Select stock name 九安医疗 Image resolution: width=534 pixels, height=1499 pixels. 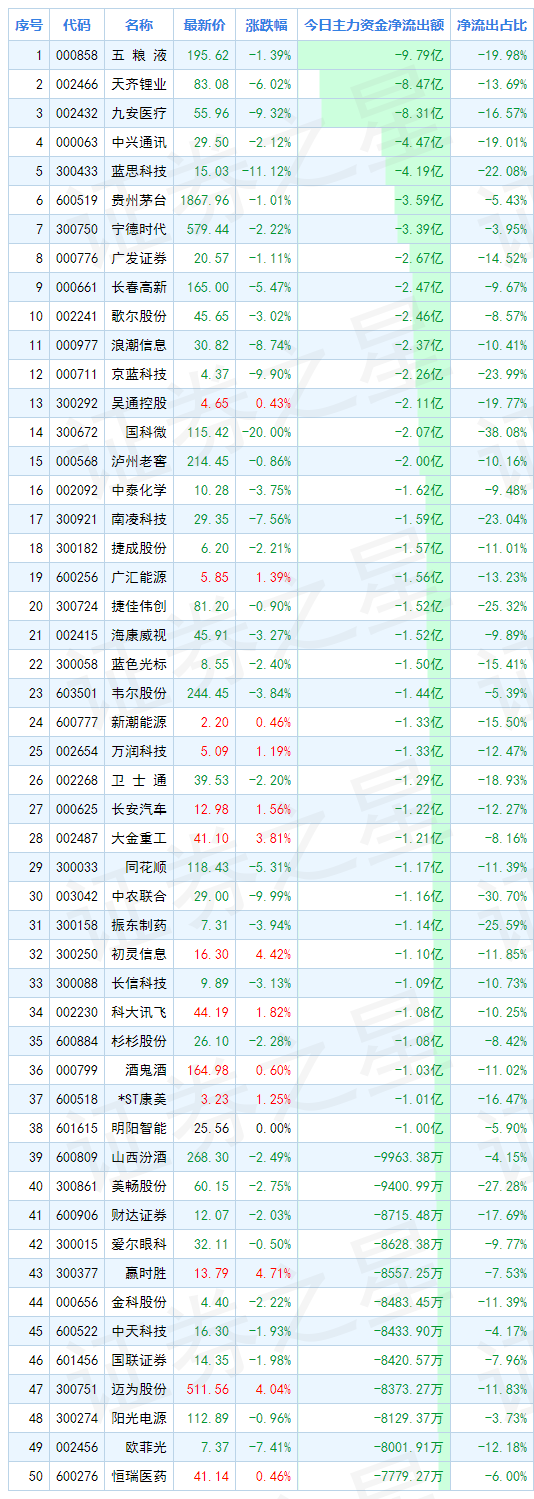coord(140,112)
